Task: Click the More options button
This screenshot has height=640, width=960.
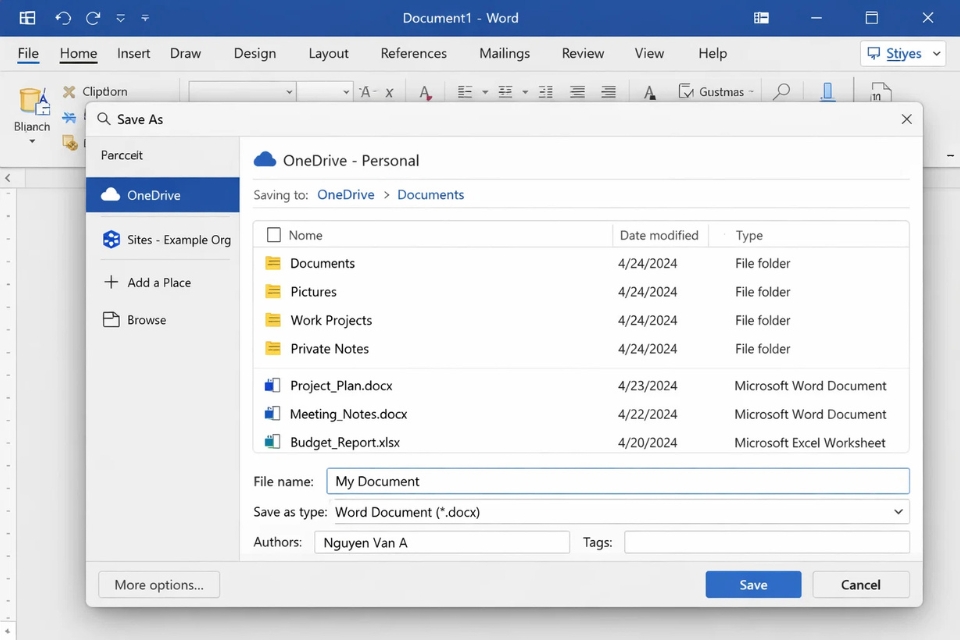Action: pos(158,584)
